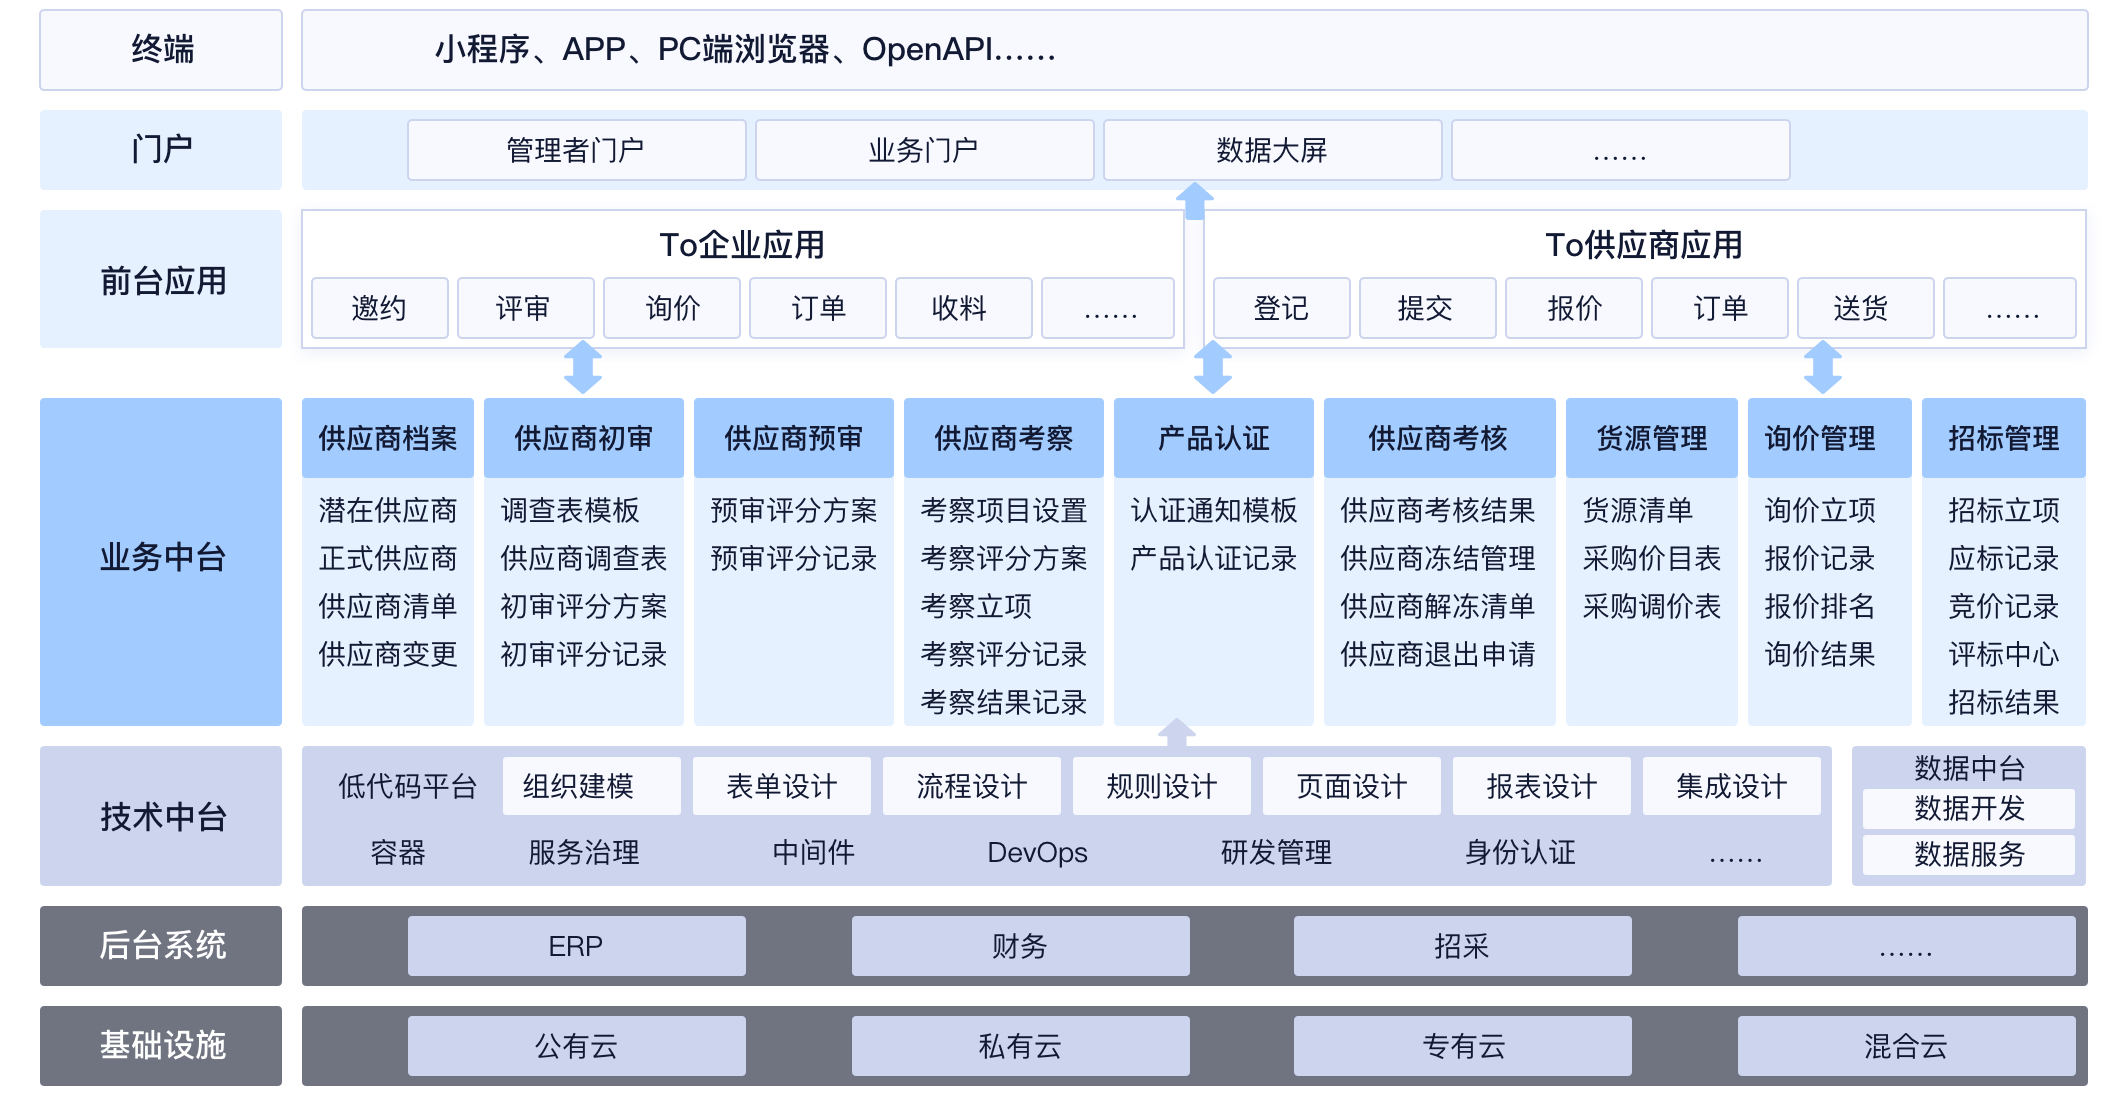Image resolution: width=2128 pixels, height=1096 pixels.
Task: Select the 考察立项 entry
Action: 976,606
